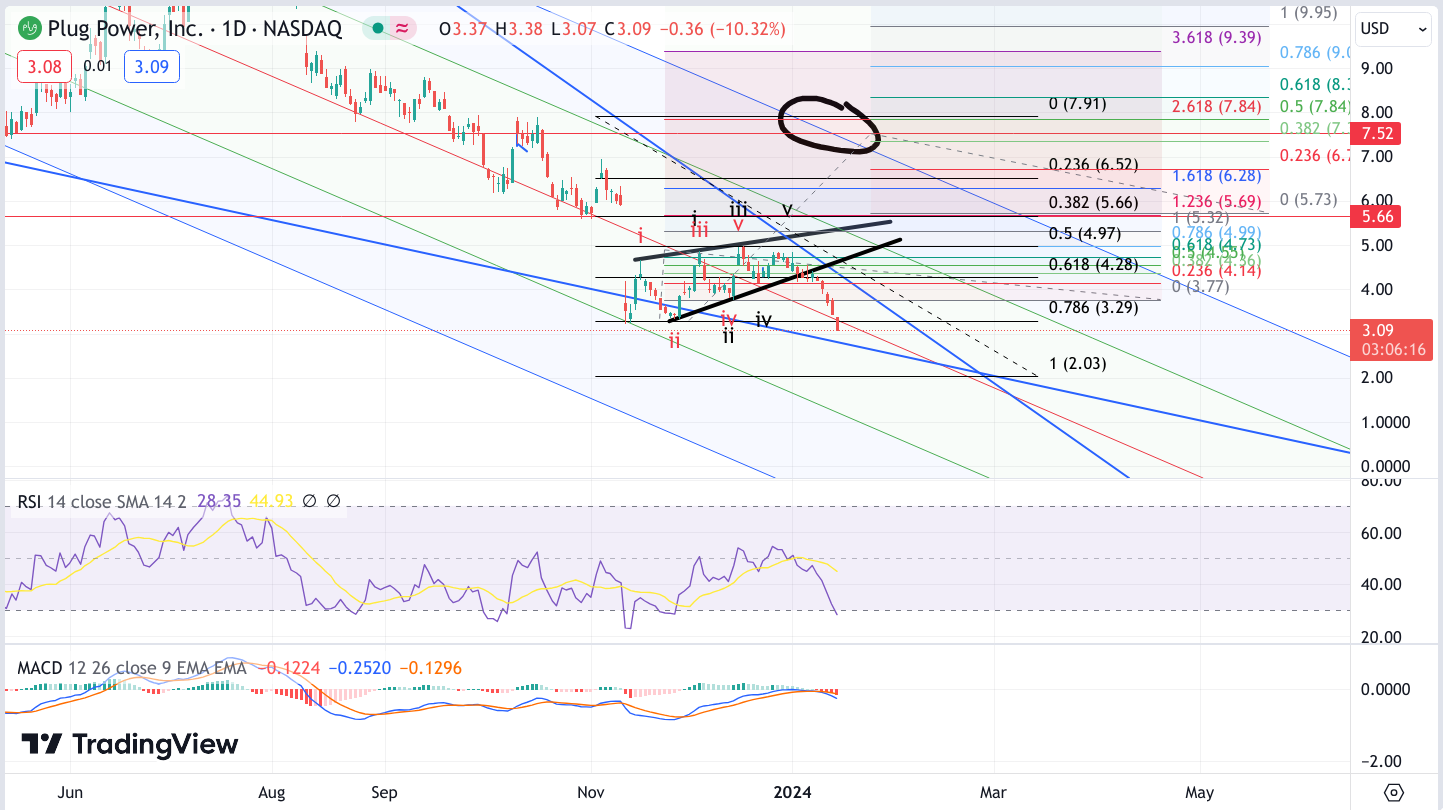Click the 0.01 spread value
The width and height of the screenshot is (1443, 810).
pos(97,66)
